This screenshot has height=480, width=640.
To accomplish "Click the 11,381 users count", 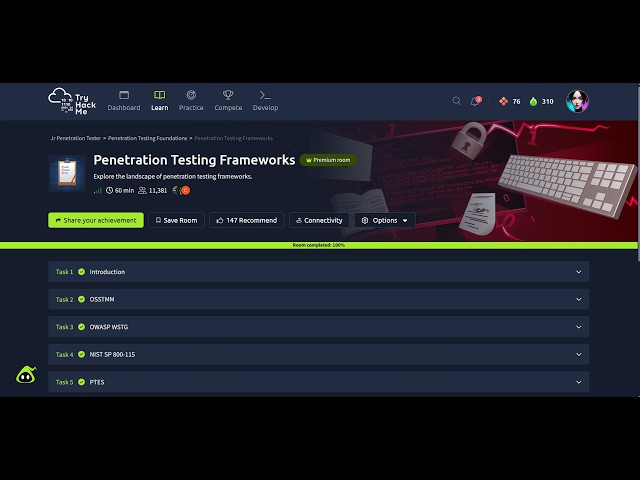I will coord(153,190).
